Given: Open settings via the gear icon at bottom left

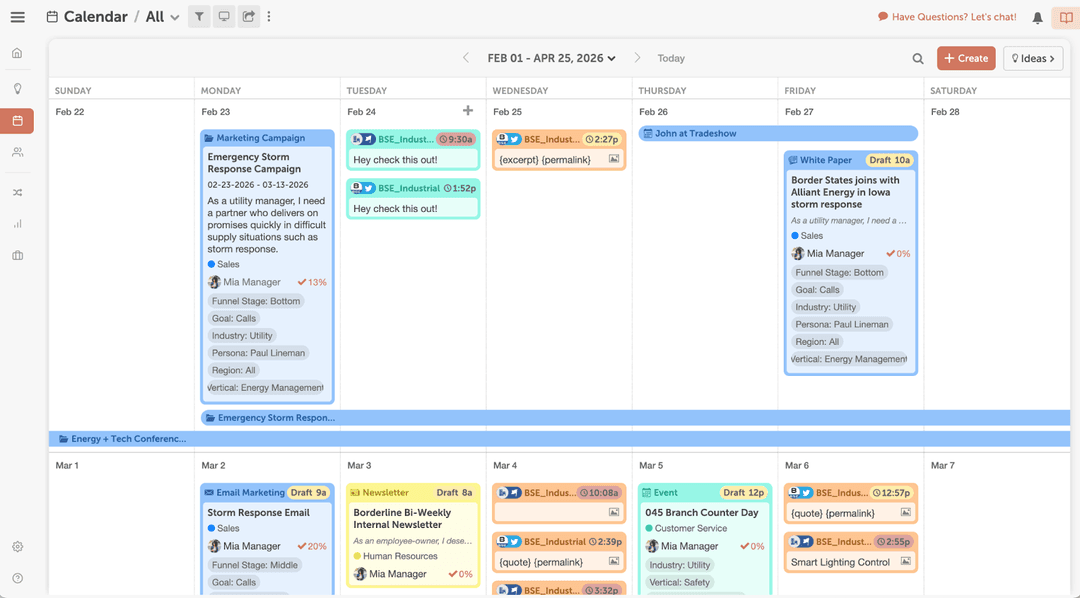Looking at the screenshot, I should click(16, 547).
